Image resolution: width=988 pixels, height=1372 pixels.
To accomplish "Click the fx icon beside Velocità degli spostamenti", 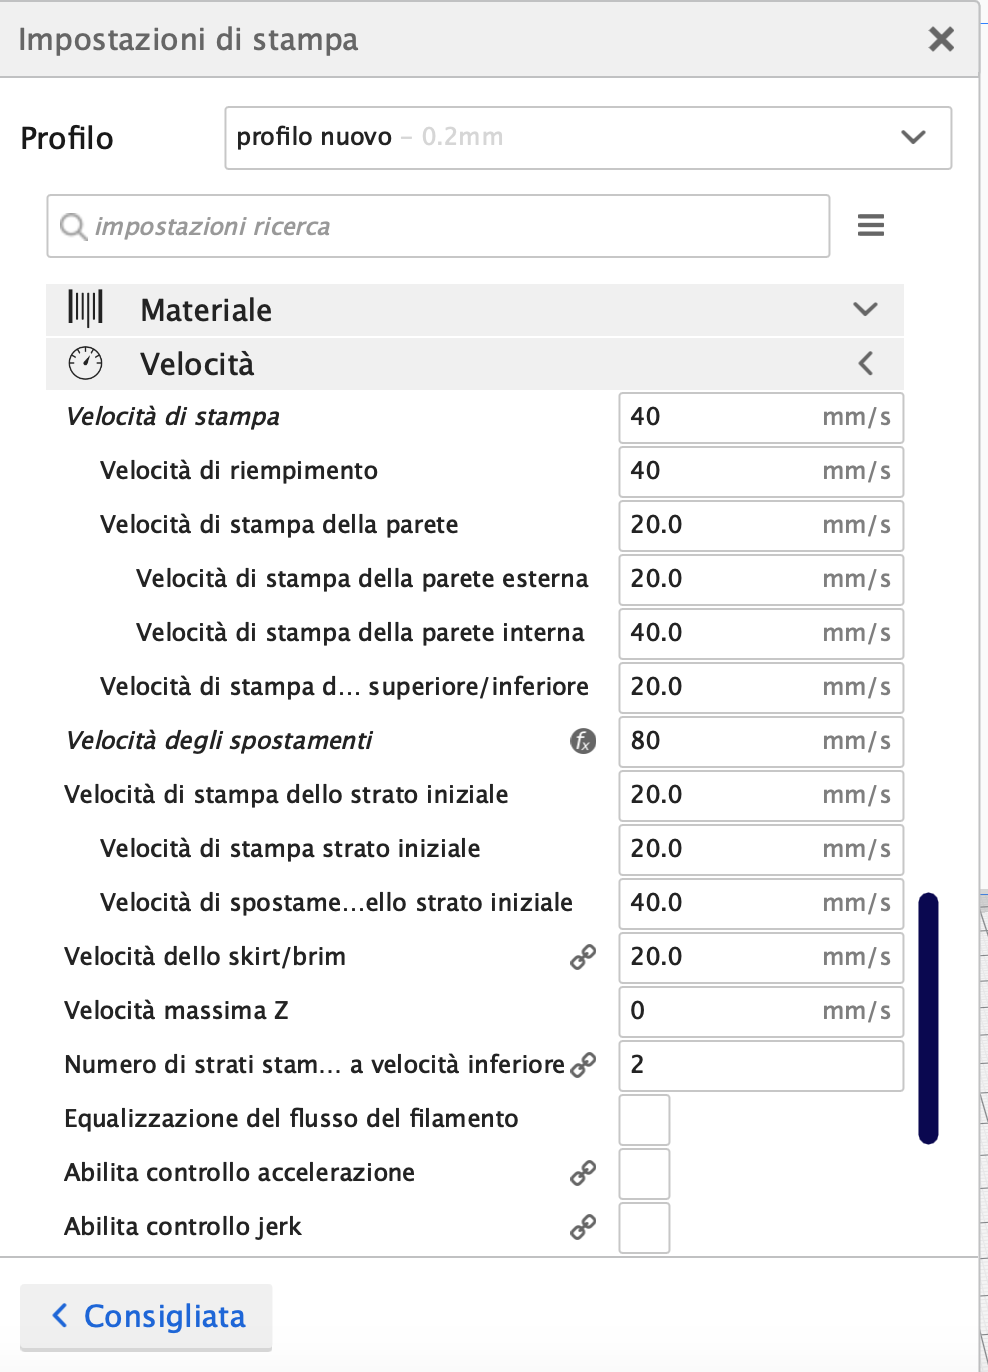I will click(x=583, y=741).
